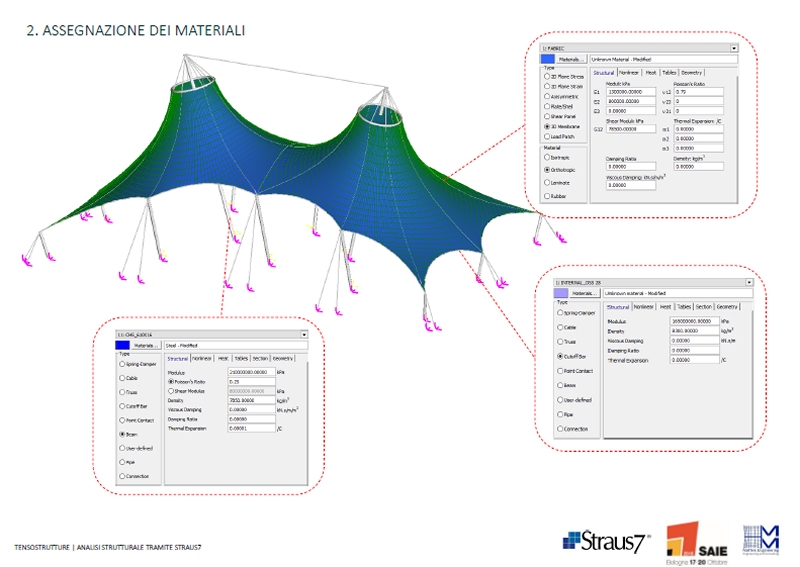Choose Orthotropic material in the Fabric panel

pos(545,170)
